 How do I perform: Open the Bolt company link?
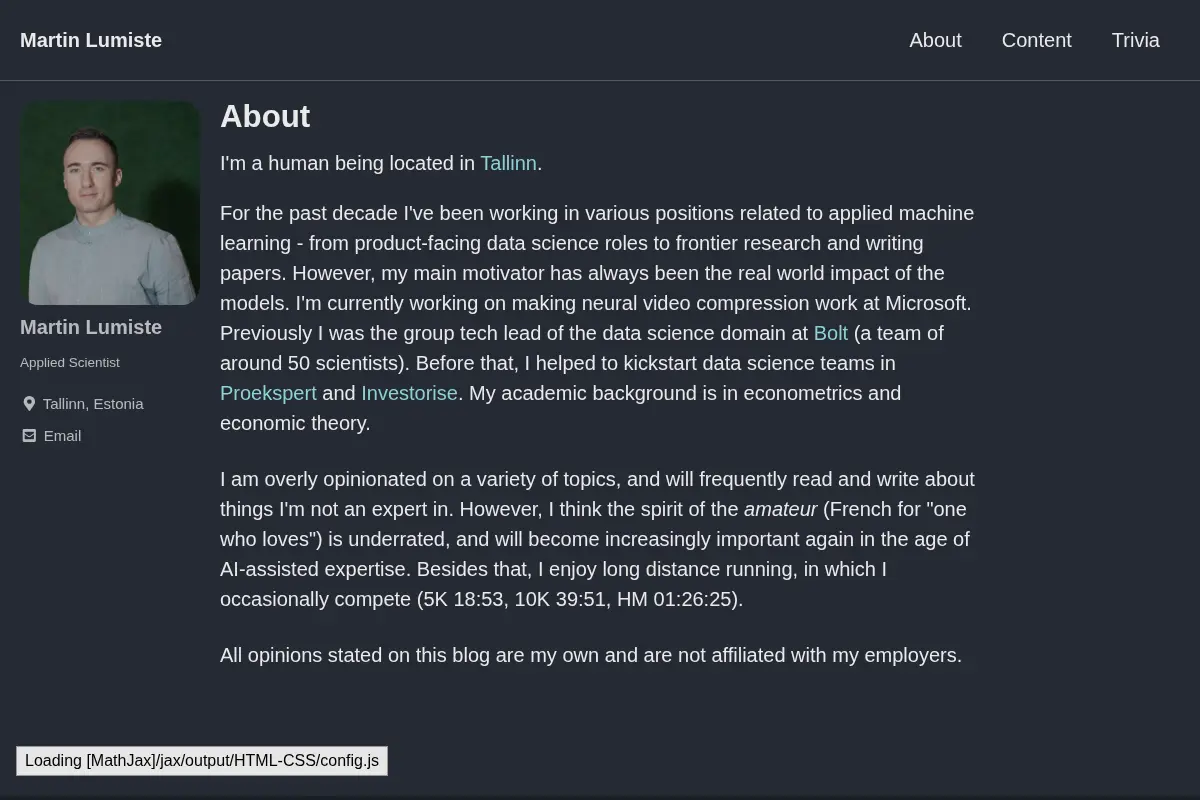pos(831,333)
